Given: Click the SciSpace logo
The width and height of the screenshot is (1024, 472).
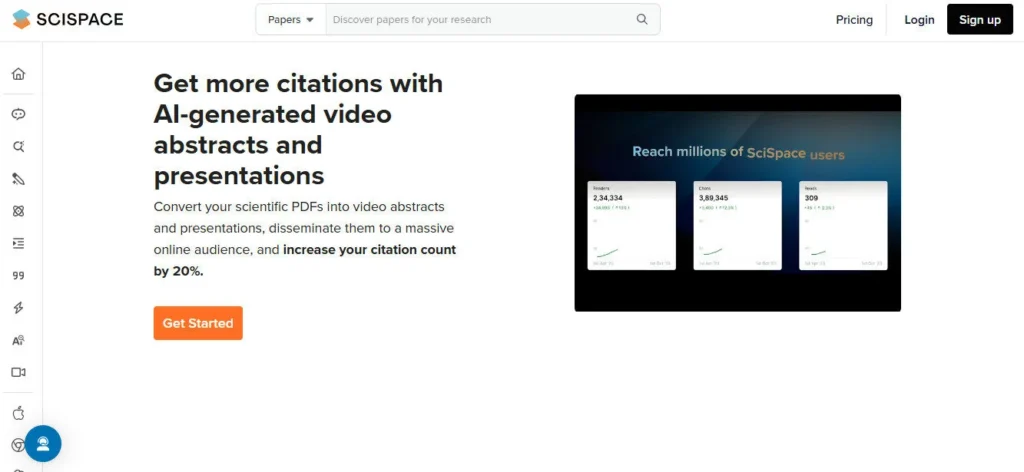Looking at the screenshot, I should (x=68, y=20).
